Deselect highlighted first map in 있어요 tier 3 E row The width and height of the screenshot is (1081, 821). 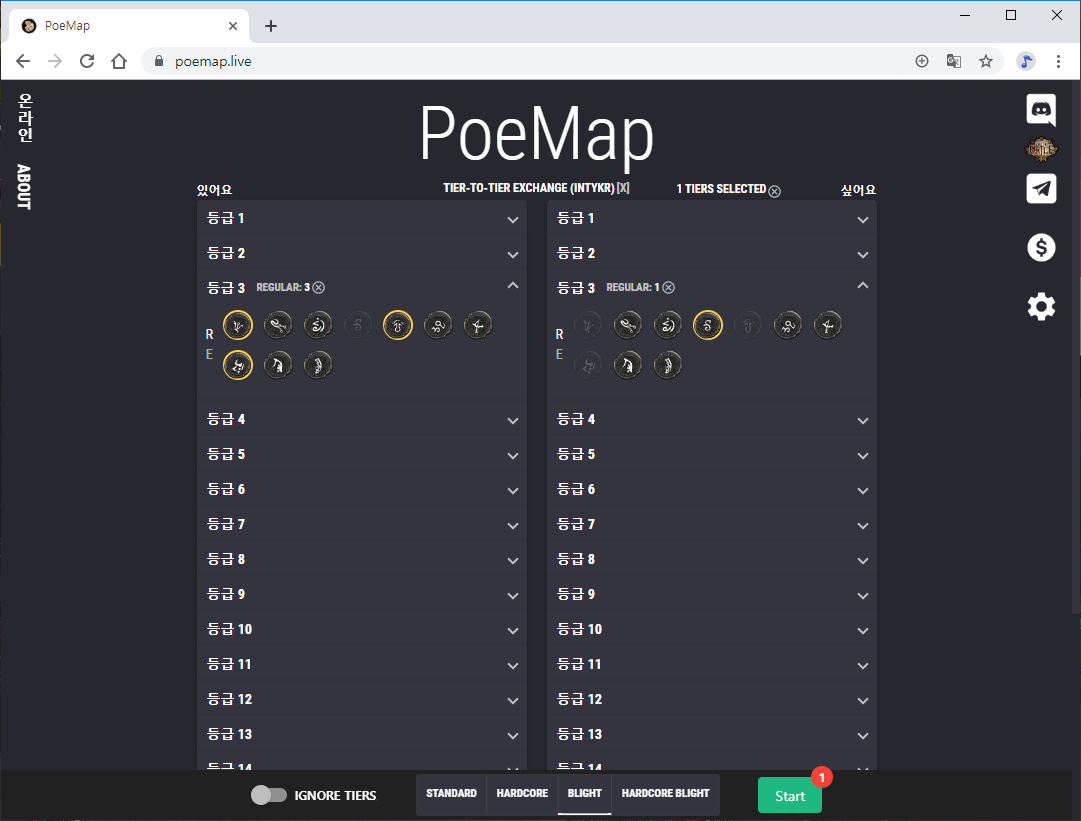point(238,365)
